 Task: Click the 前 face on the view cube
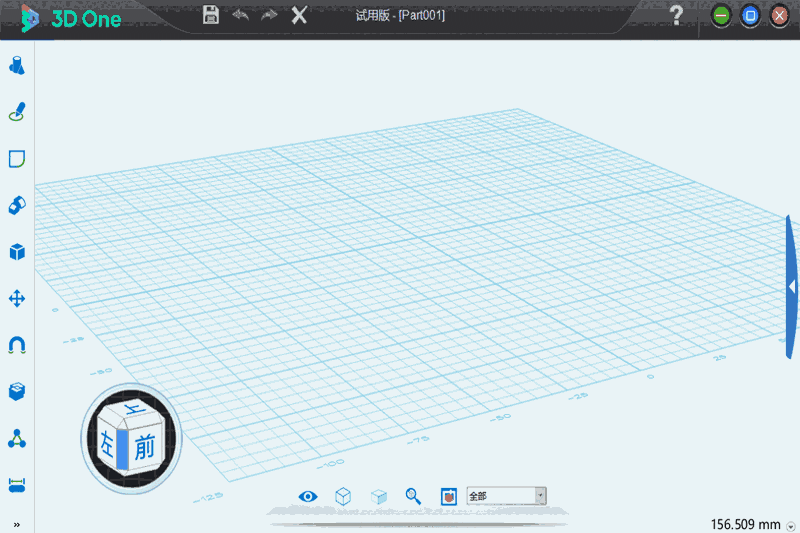pos(145,448)
